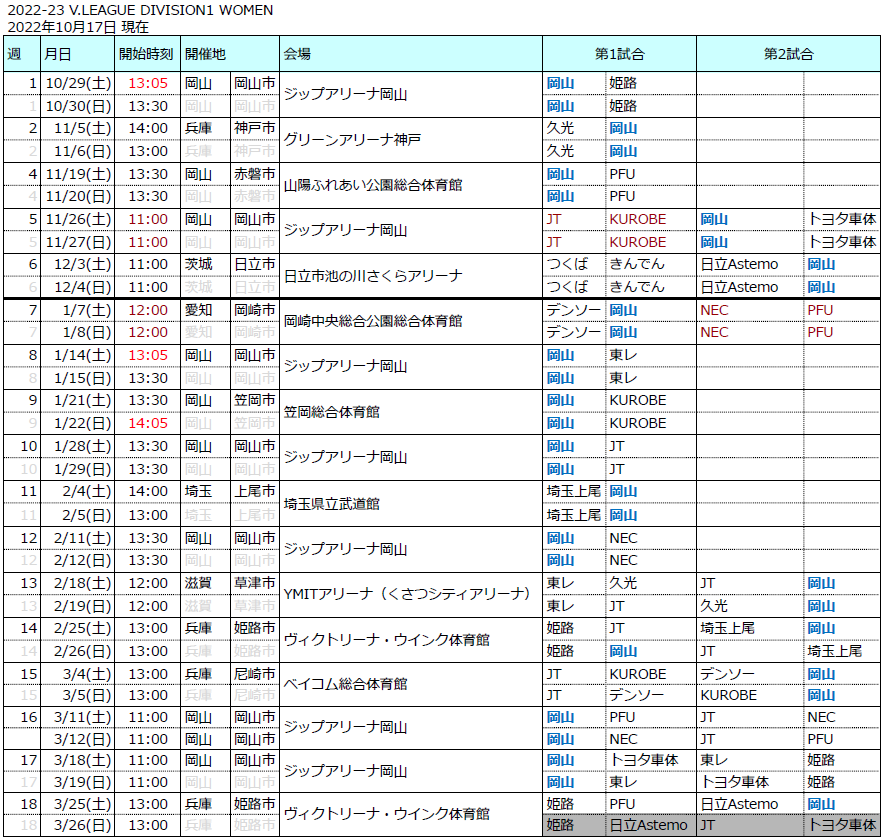Click 尼崎市 in the 3/4 row
882x838 pixels.
[x=255, y=674]
